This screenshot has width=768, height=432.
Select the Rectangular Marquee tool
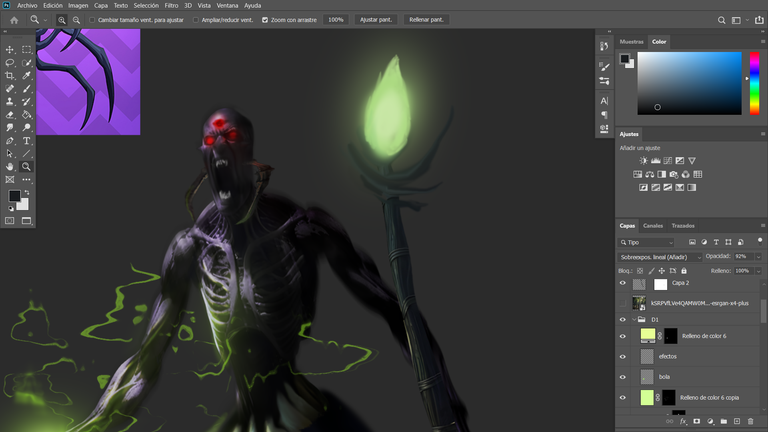pyautogui.click(x=26, y=49)
